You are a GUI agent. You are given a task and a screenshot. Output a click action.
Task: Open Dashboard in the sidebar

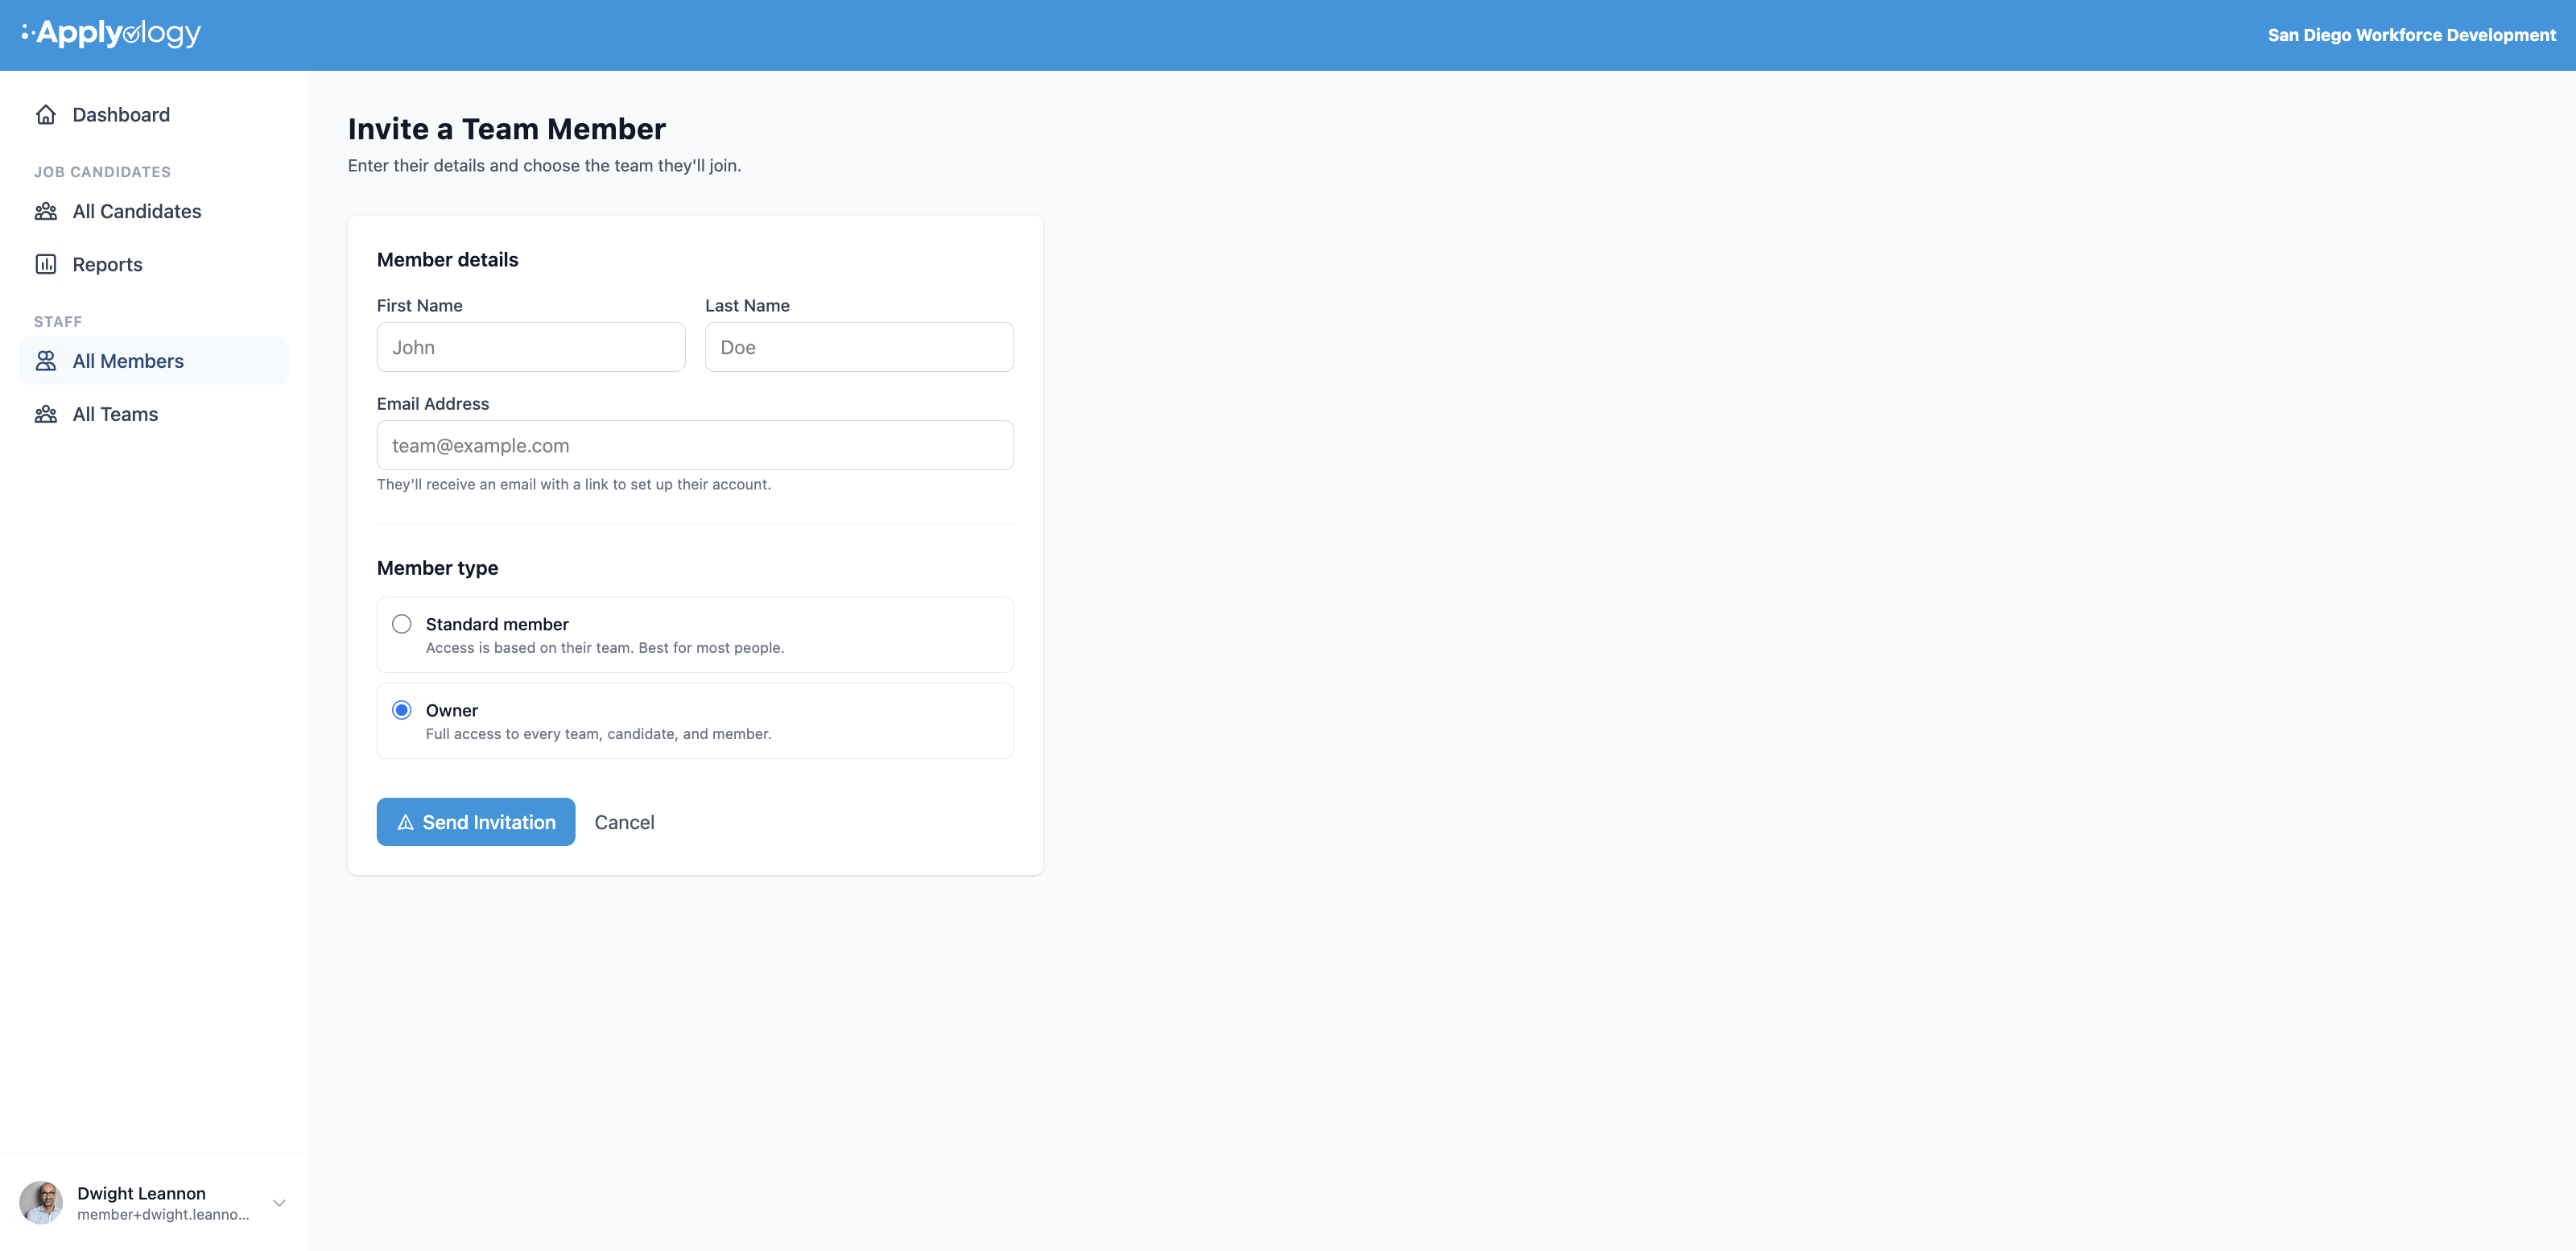point(154,115)
